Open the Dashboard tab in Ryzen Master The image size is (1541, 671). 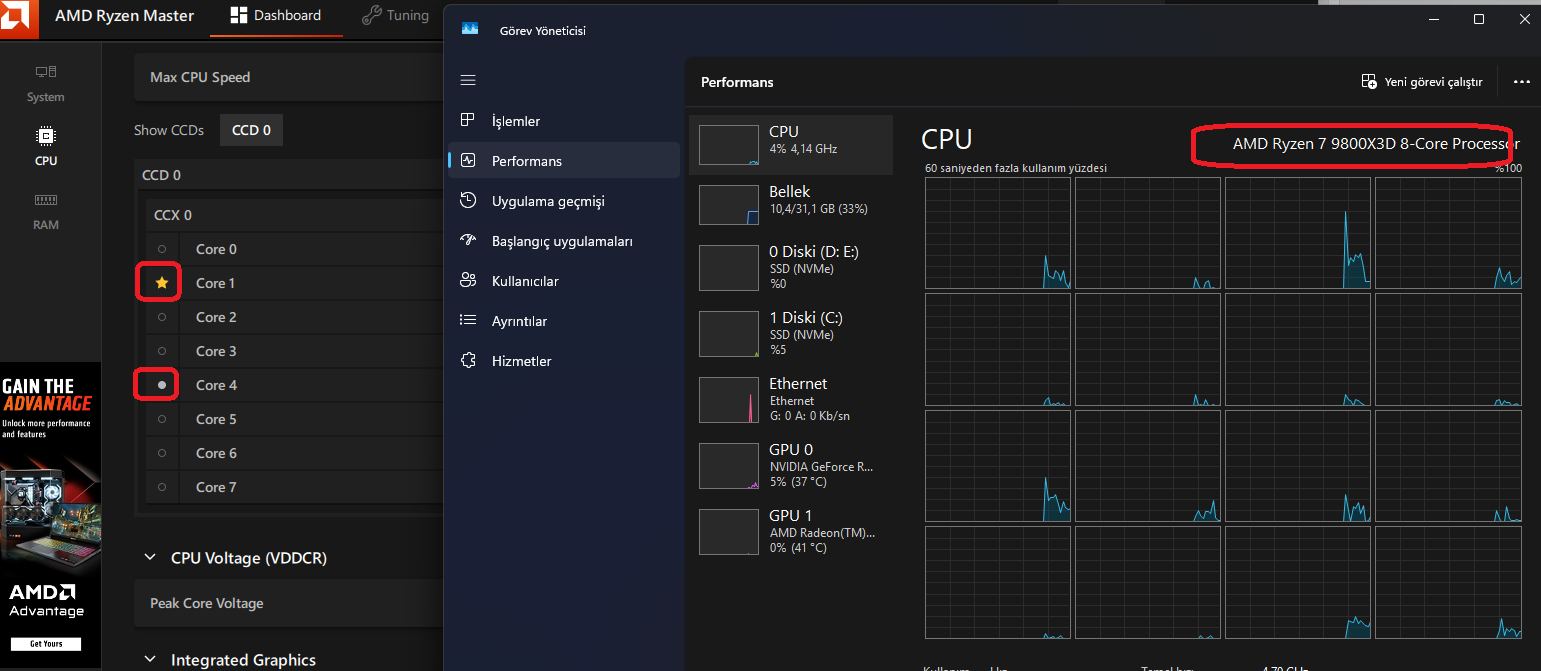(276, 16)
